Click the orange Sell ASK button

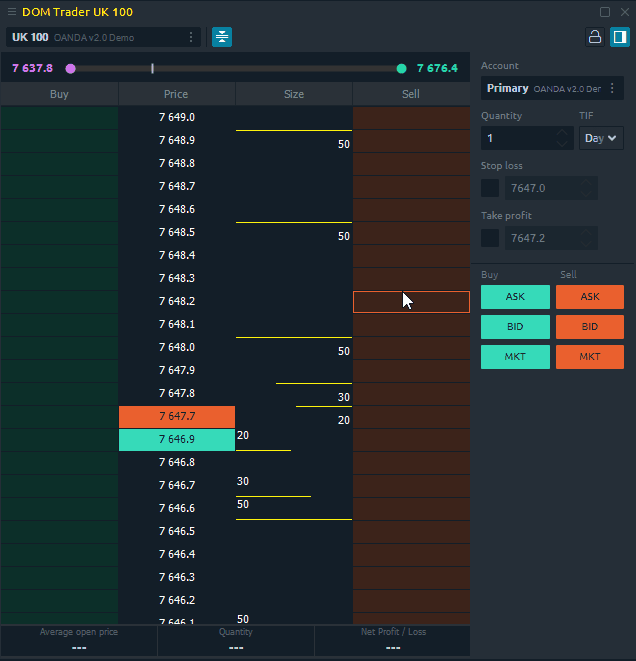589,297
